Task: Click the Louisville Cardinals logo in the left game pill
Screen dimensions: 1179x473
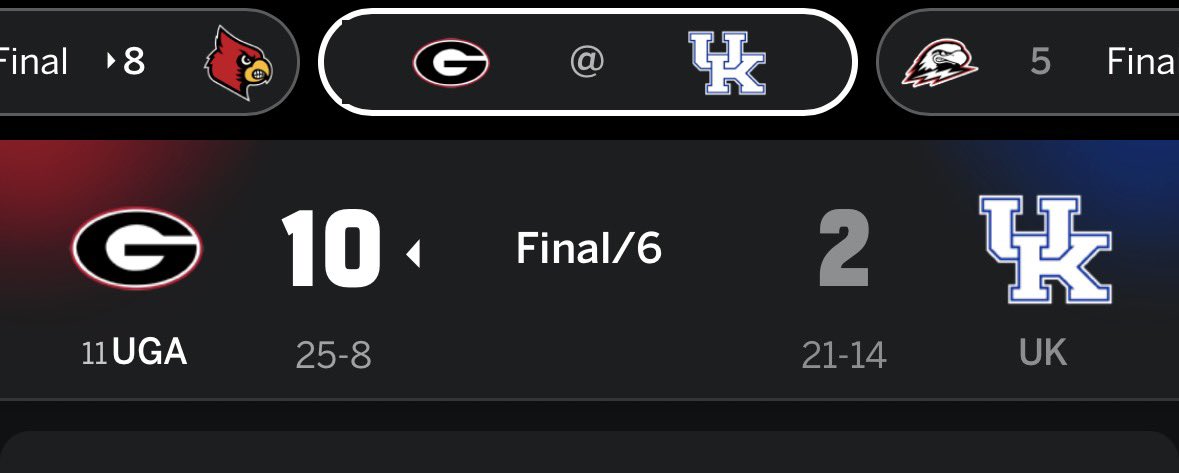Action: pyautogui.click(x=238, y=62)
